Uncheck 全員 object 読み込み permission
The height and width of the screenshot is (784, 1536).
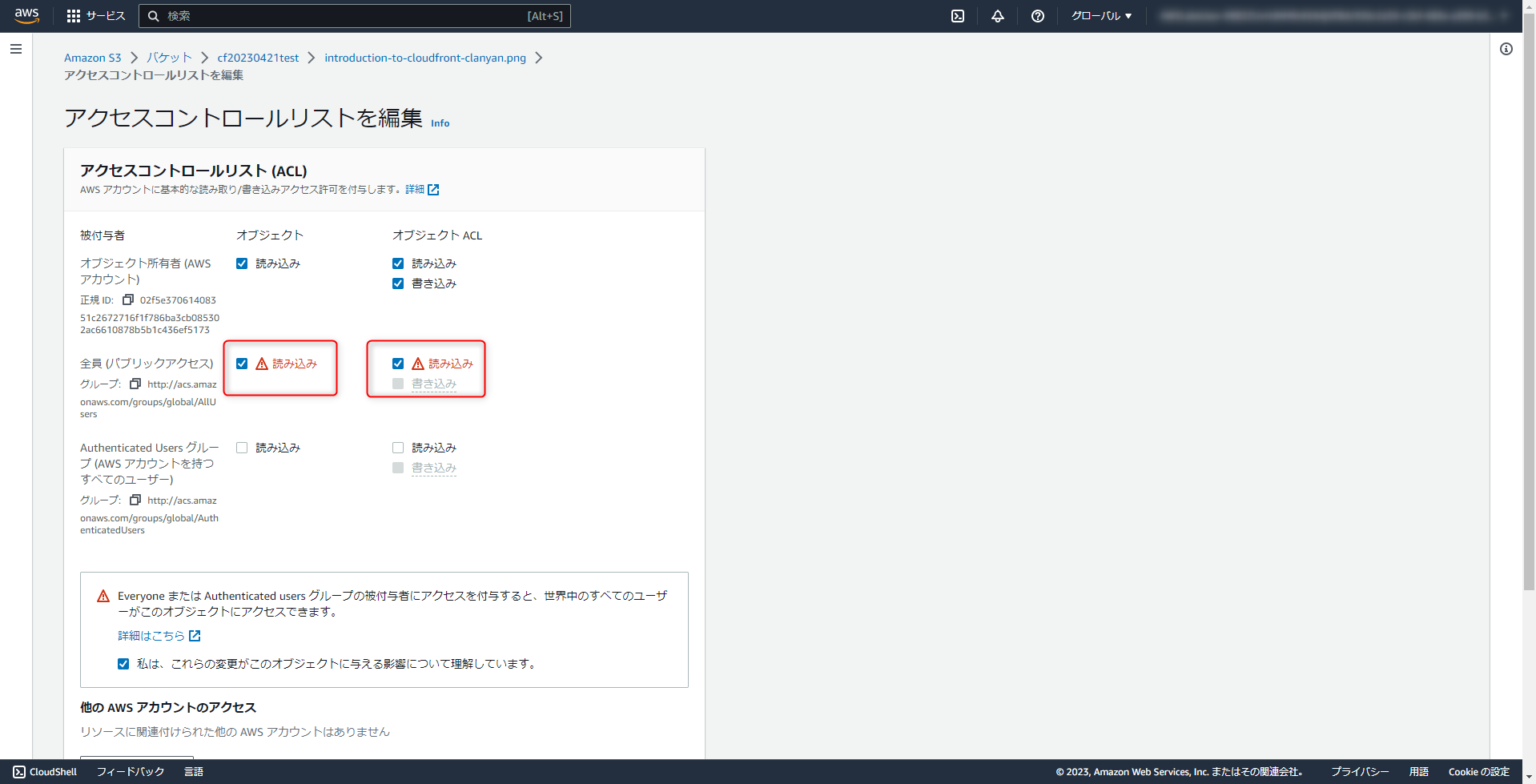pyautogui.click(x=241, y=362)
